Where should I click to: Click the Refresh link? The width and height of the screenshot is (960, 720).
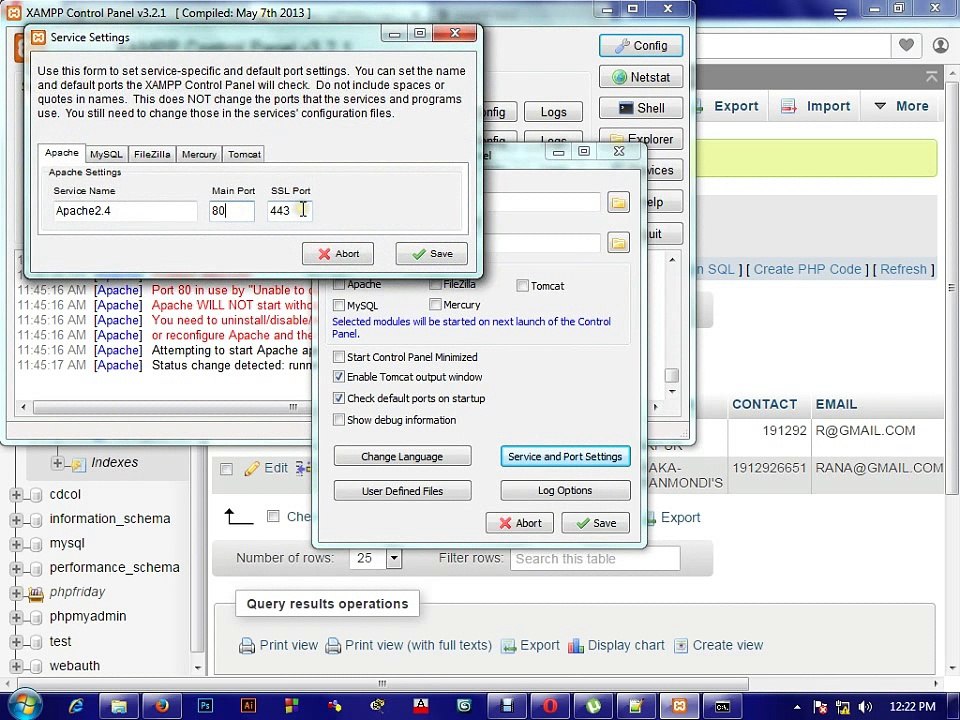point(903,269)
